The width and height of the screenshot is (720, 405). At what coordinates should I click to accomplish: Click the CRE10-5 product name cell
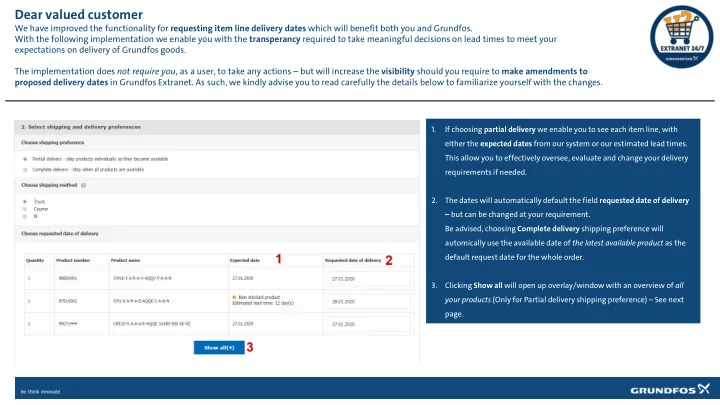[152, 324]
